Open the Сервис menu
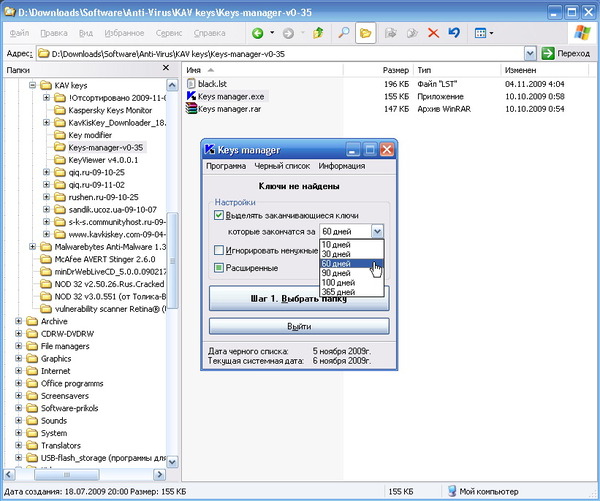This screenshot has width=600, height=501. pyautogui.click(x=169, y=33)
